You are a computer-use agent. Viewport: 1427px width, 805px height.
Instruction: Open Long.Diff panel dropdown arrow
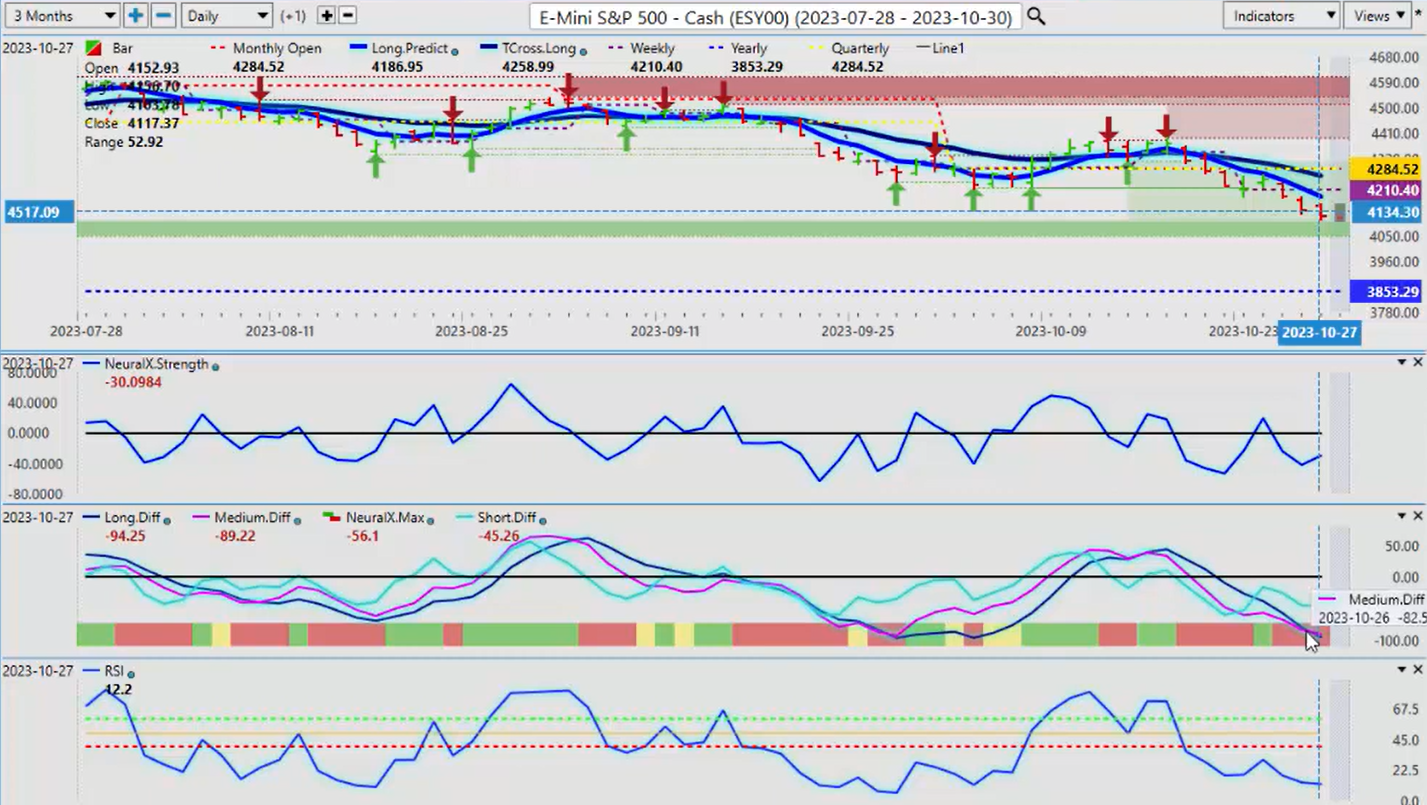pos(1401,516)
